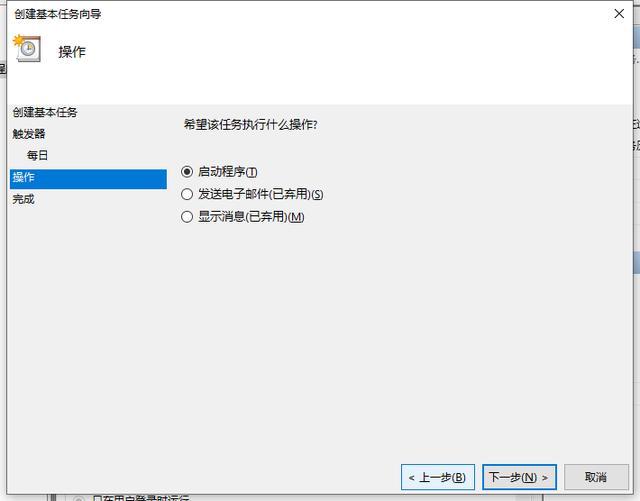
Task: Click the clock wizard icon in the header
Action: (27, 49)
